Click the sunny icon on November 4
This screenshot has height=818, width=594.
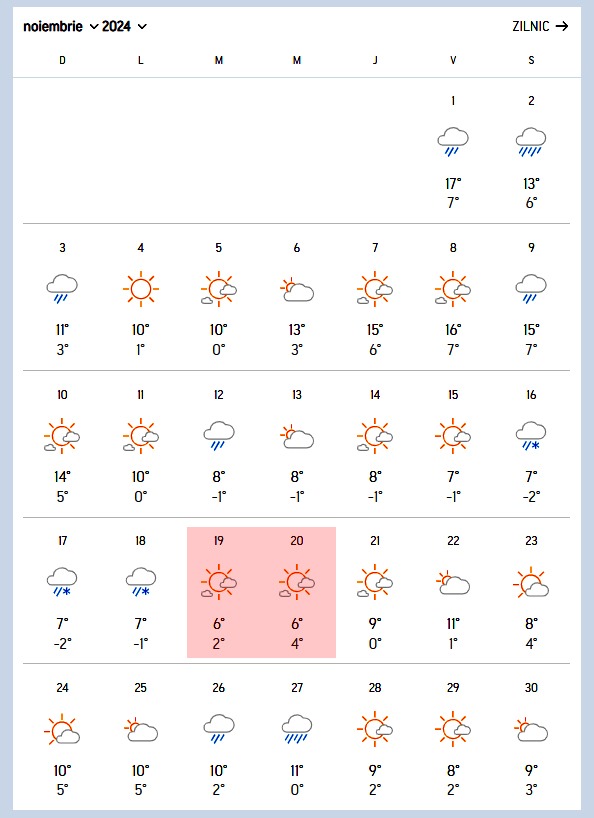coord(140,288)
